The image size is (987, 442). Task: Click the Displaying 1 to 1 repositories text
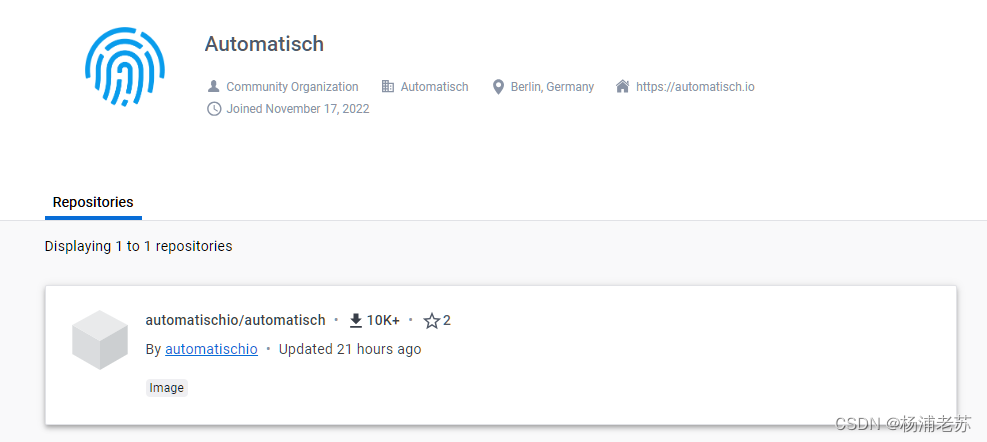pyautogui.click(x=138, y=246)
